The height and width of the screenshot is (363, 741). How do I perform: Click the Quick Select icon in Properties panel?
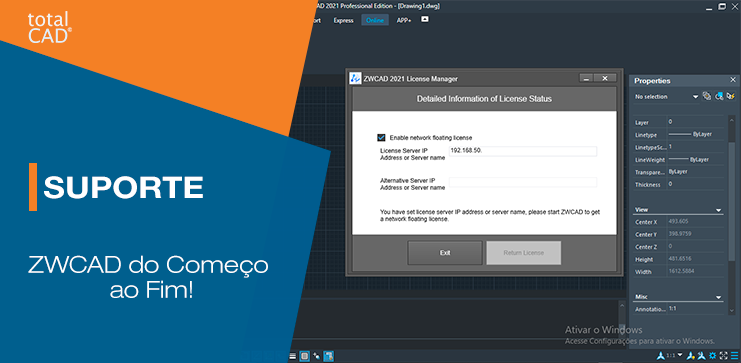point(731,96)
